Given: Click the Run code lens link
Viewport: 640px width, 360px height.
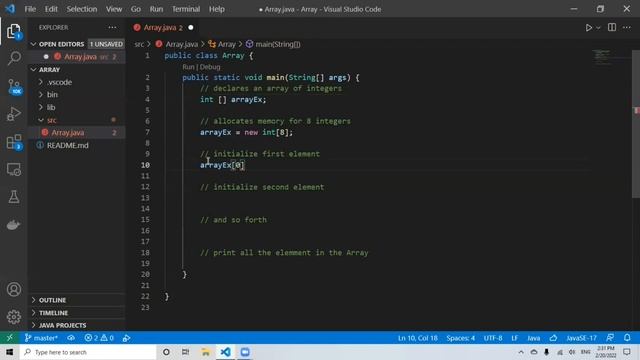Looking at the screenshot, I should click(x=188, y=67).
